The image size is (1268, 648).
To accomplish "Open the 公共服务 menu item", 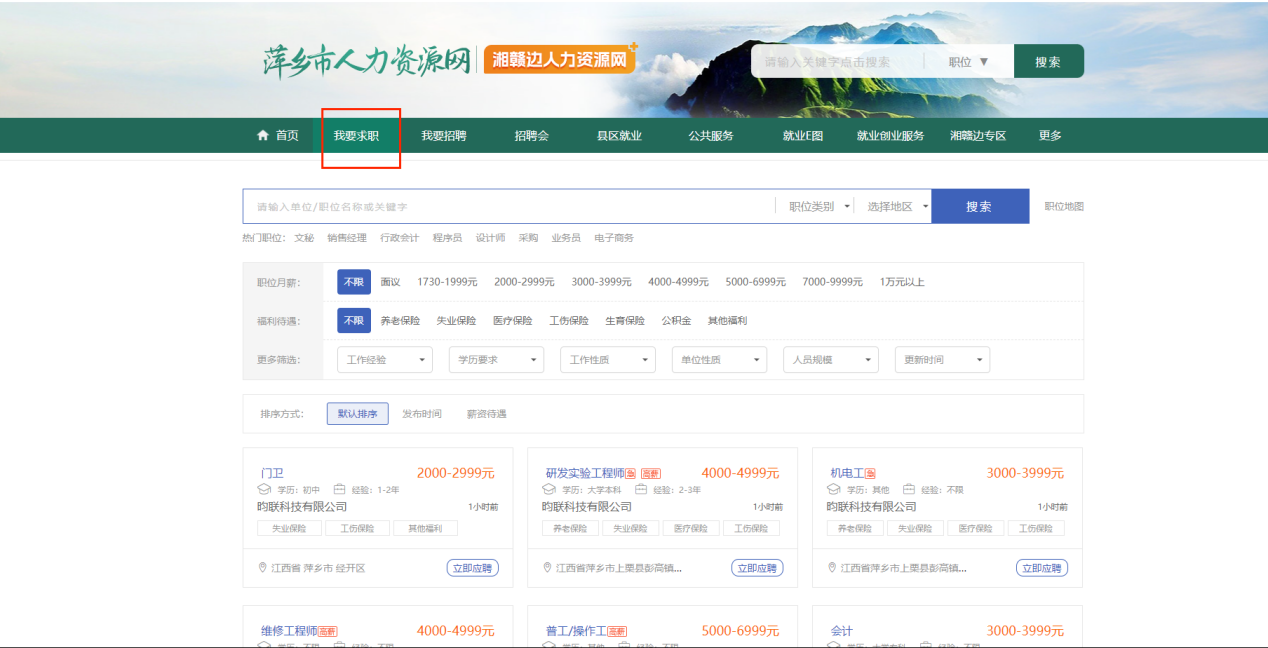I will (x=711, y=136).
